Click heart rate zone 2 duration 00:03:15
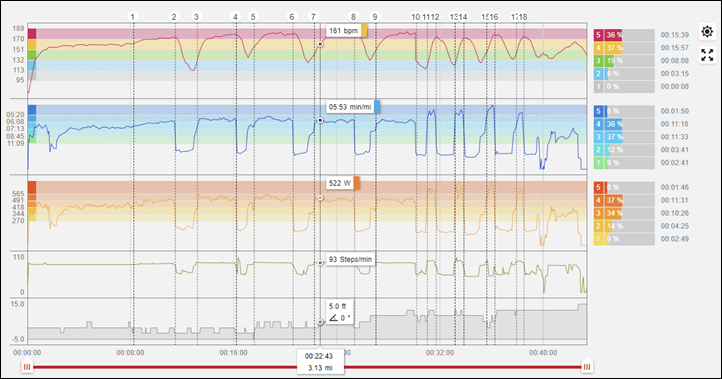This screenshot has width=722, height=379. click(675, 74)
